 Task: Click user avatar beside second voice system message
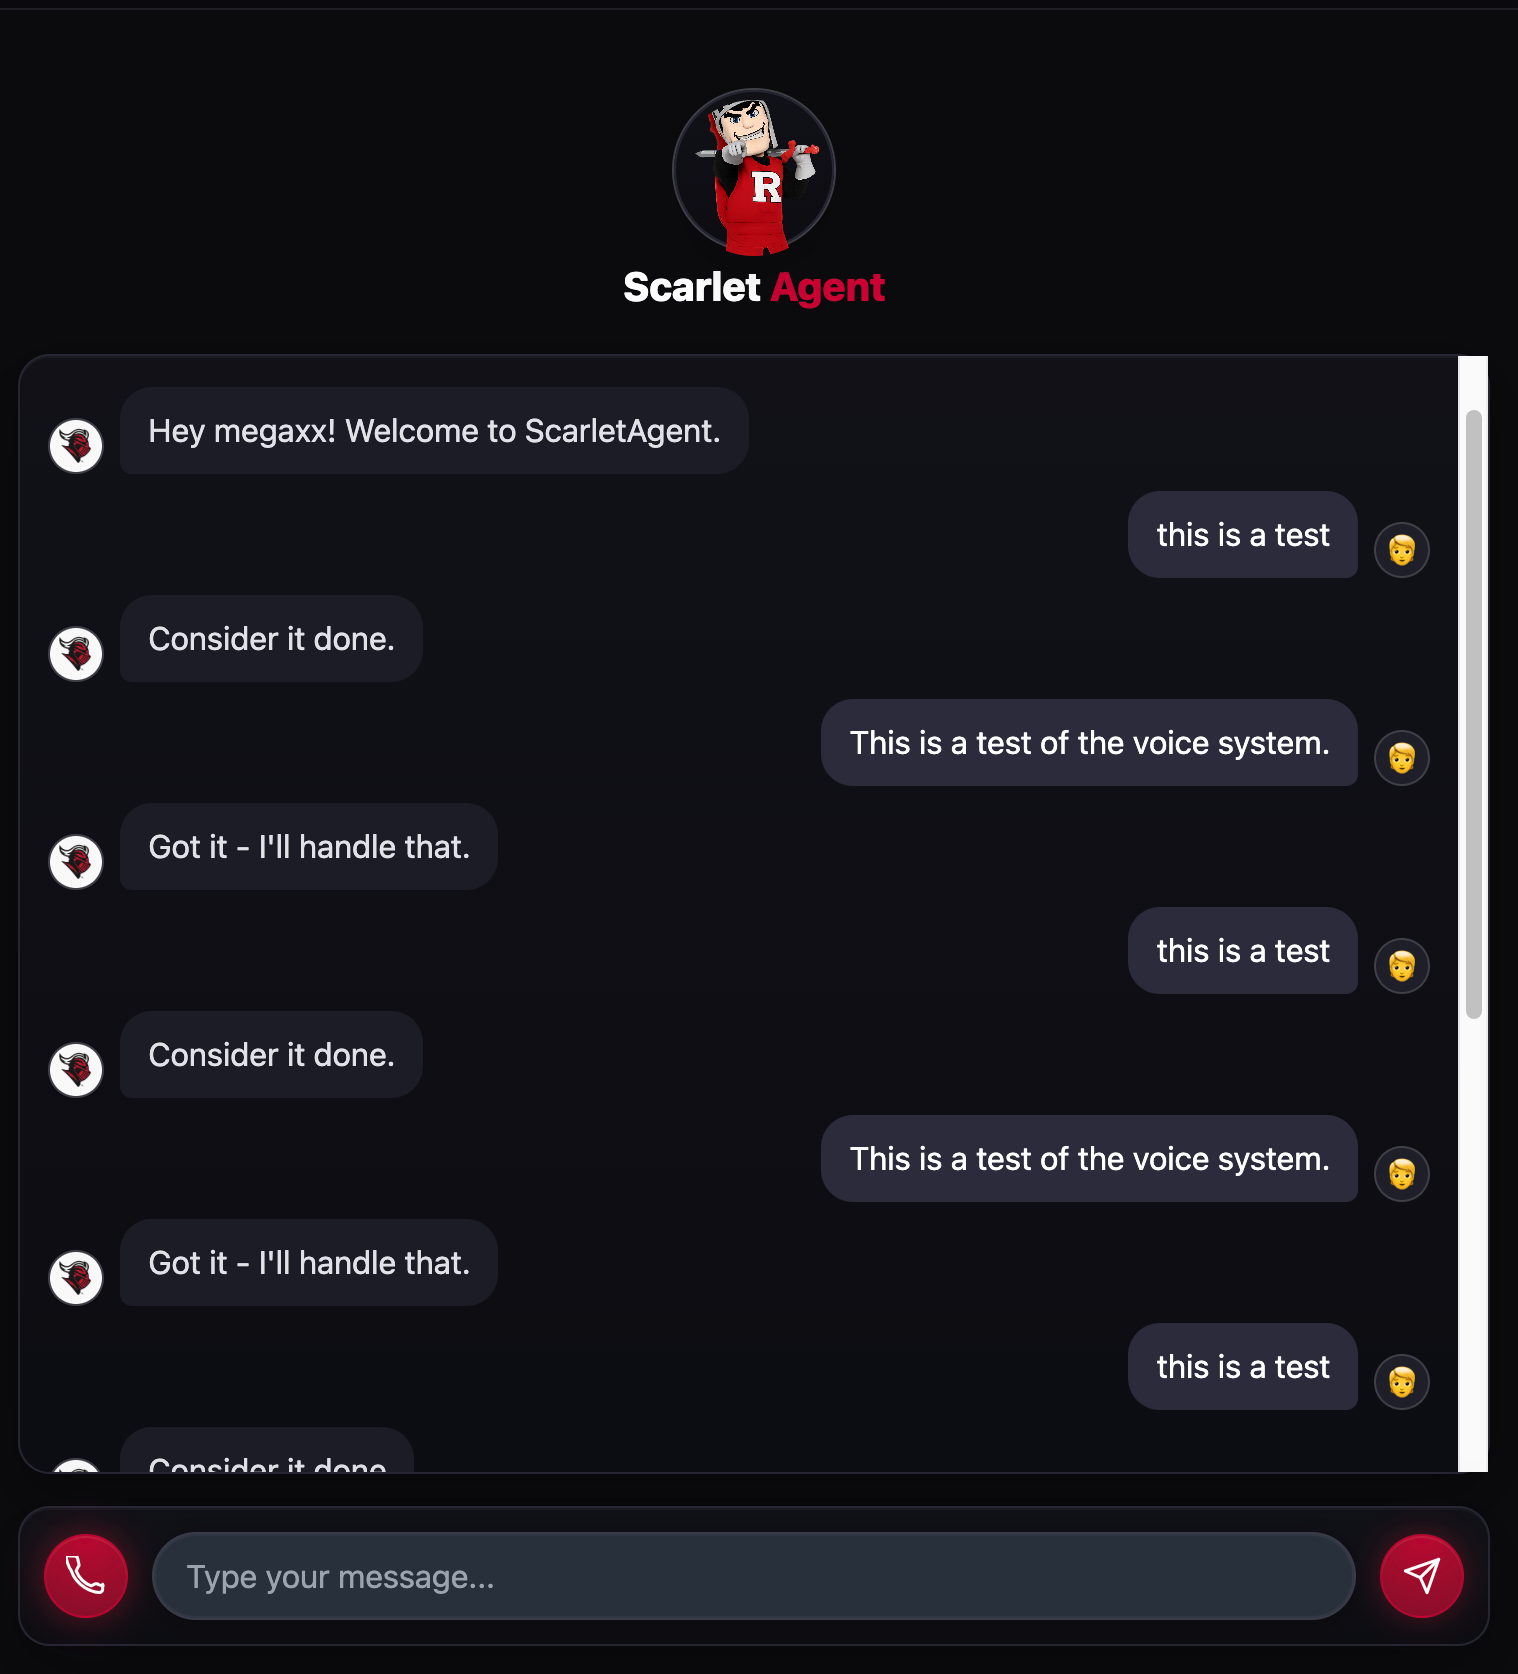point(1402,1174)
